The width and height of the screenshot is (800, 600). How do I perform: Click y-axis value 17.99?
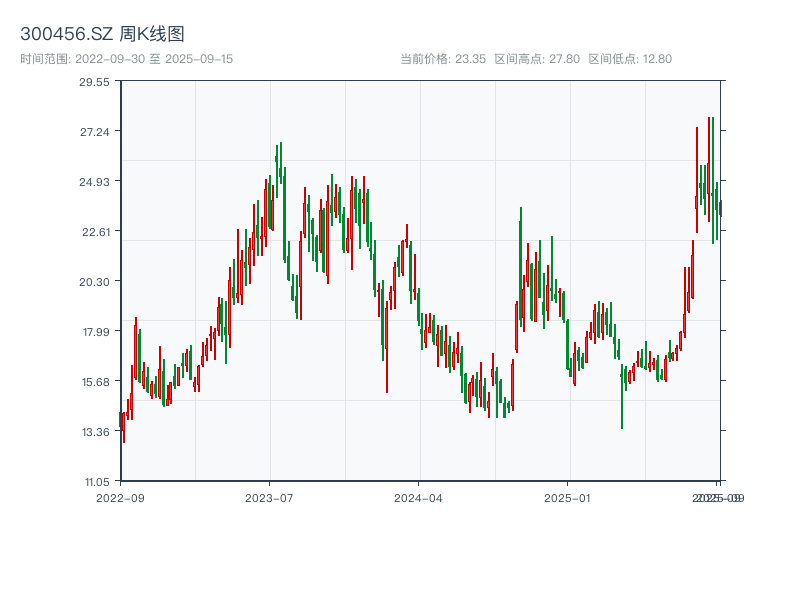(96, 332)
